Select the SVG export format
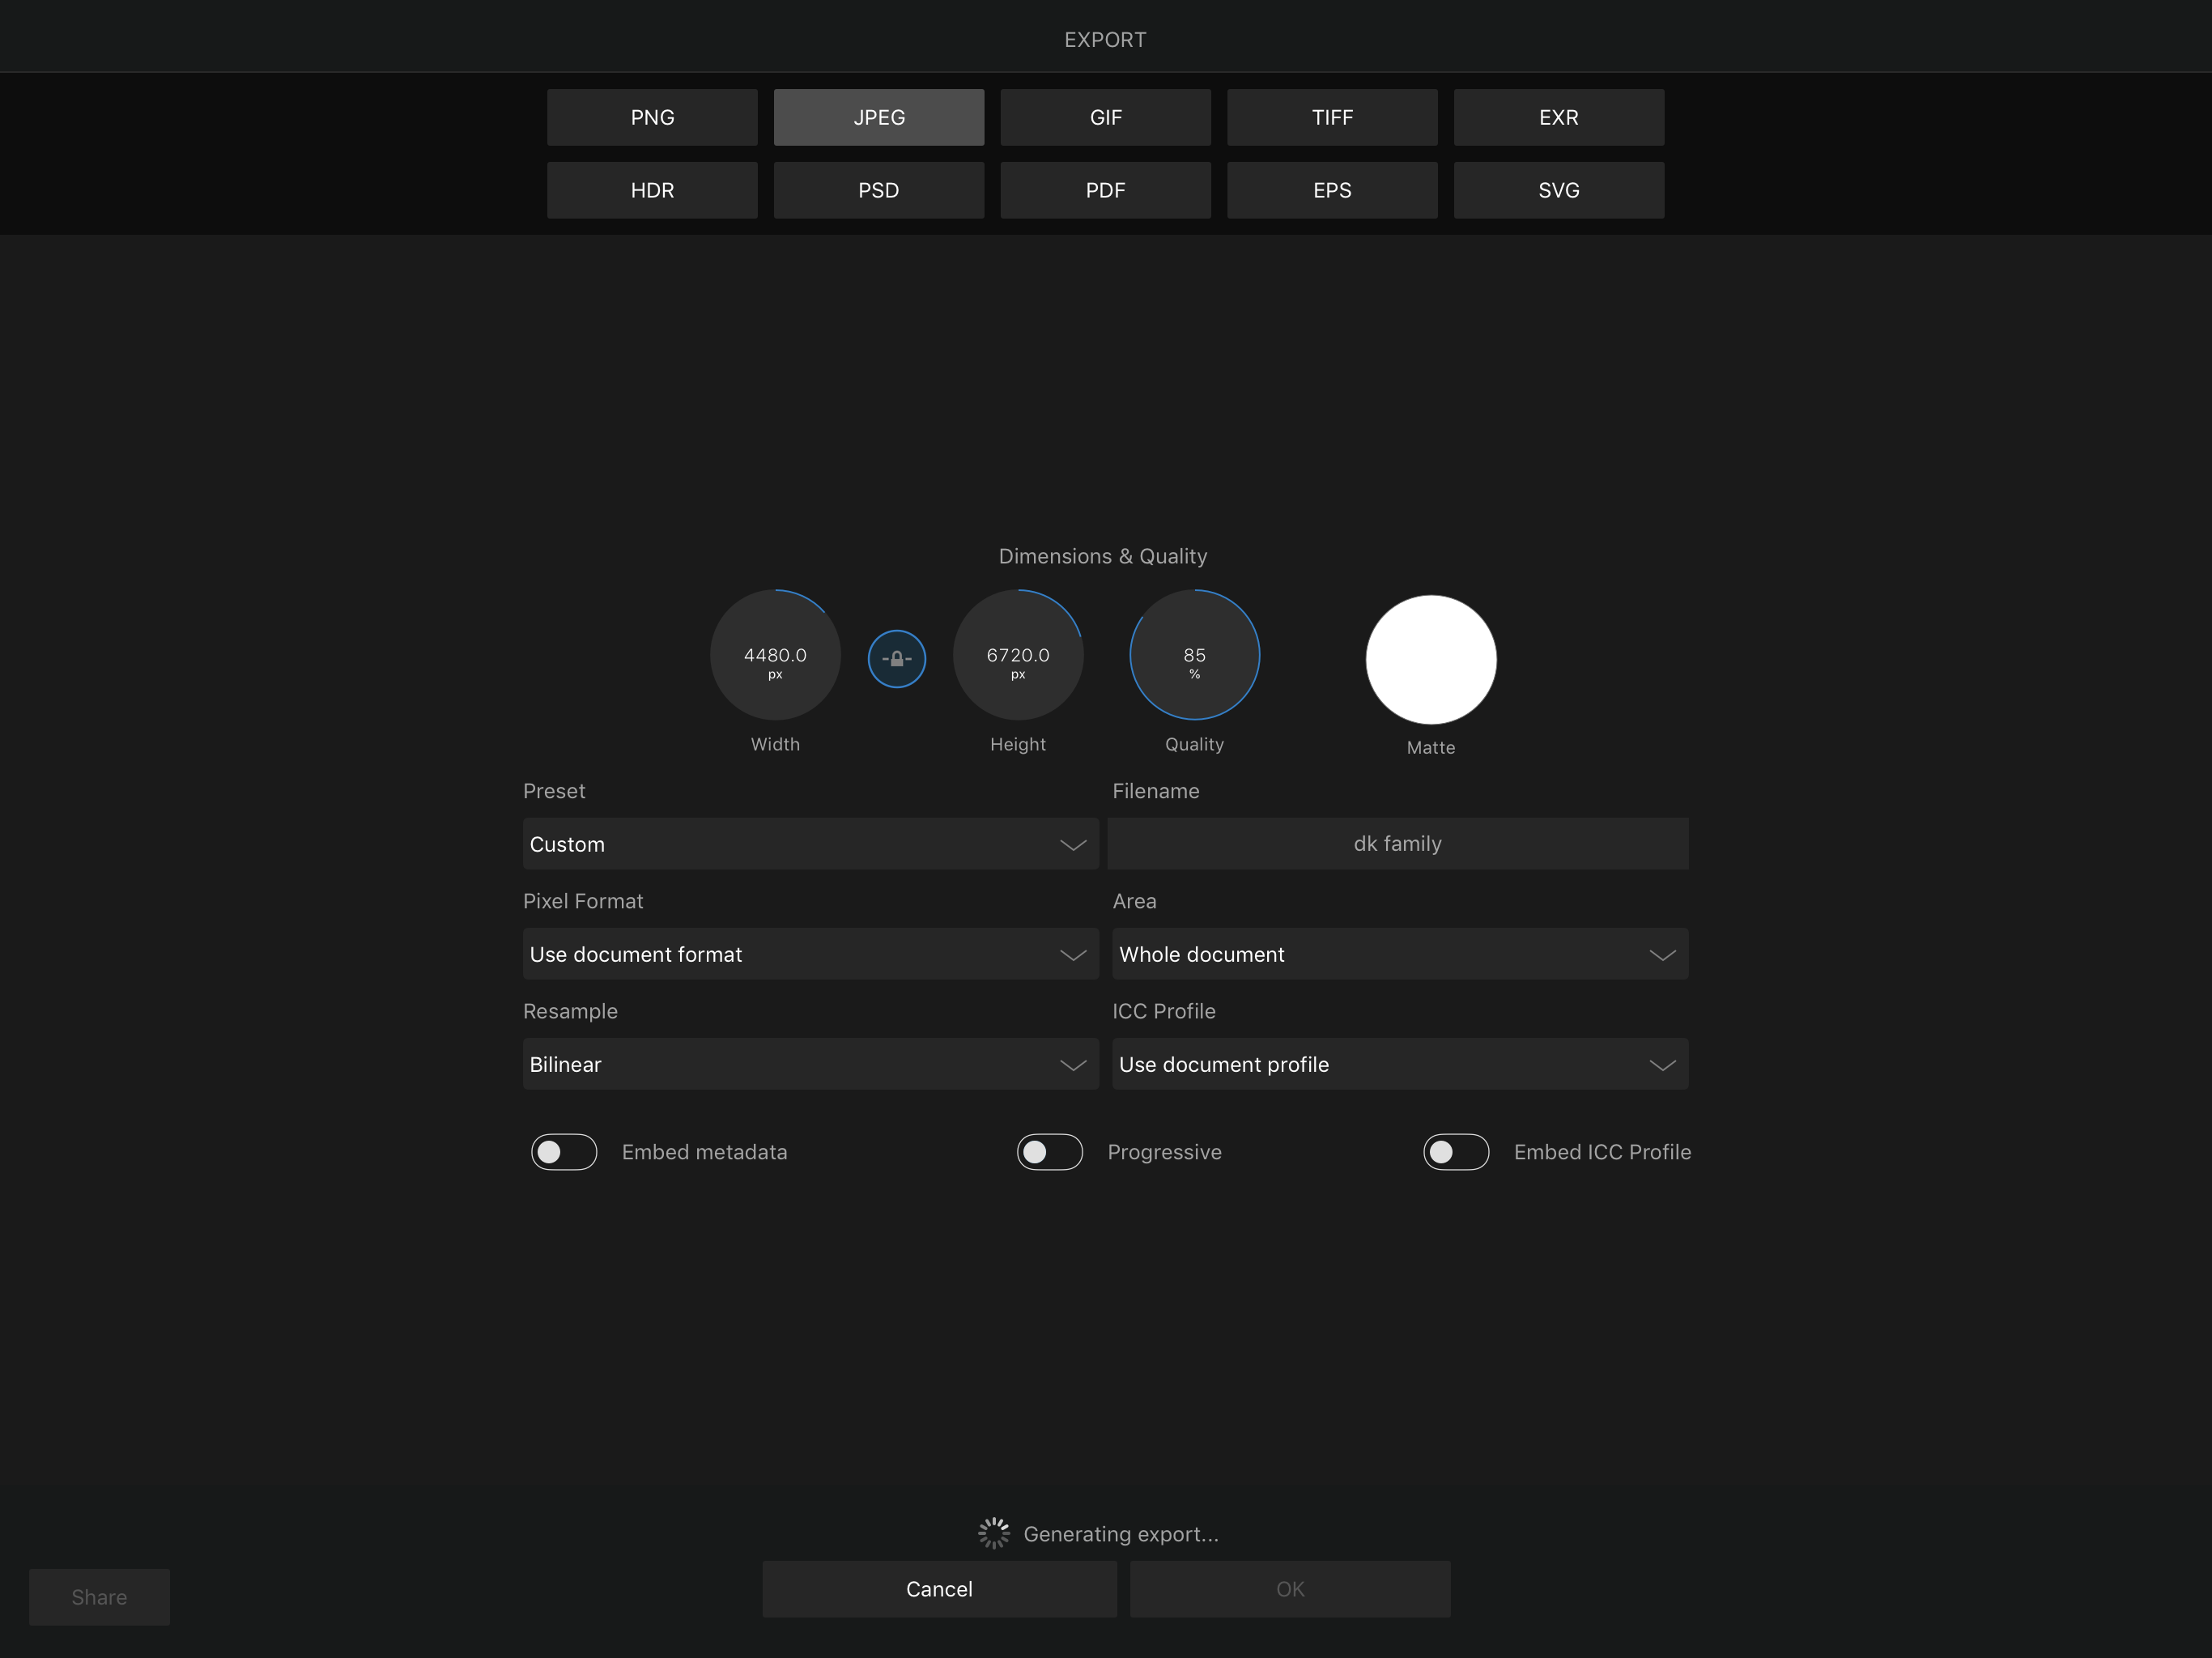Screen dimensions: 2212x1658 click(x=1559, y=190)
